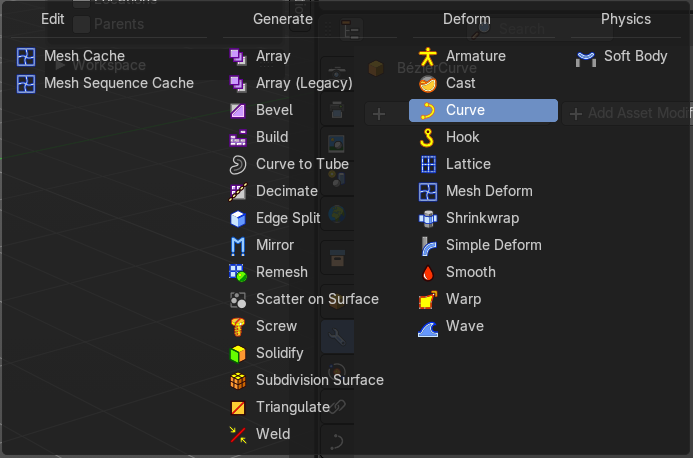Select the Lattice grid icon
Viewport: 693px width, 458px height.
(x=428, y=164)
